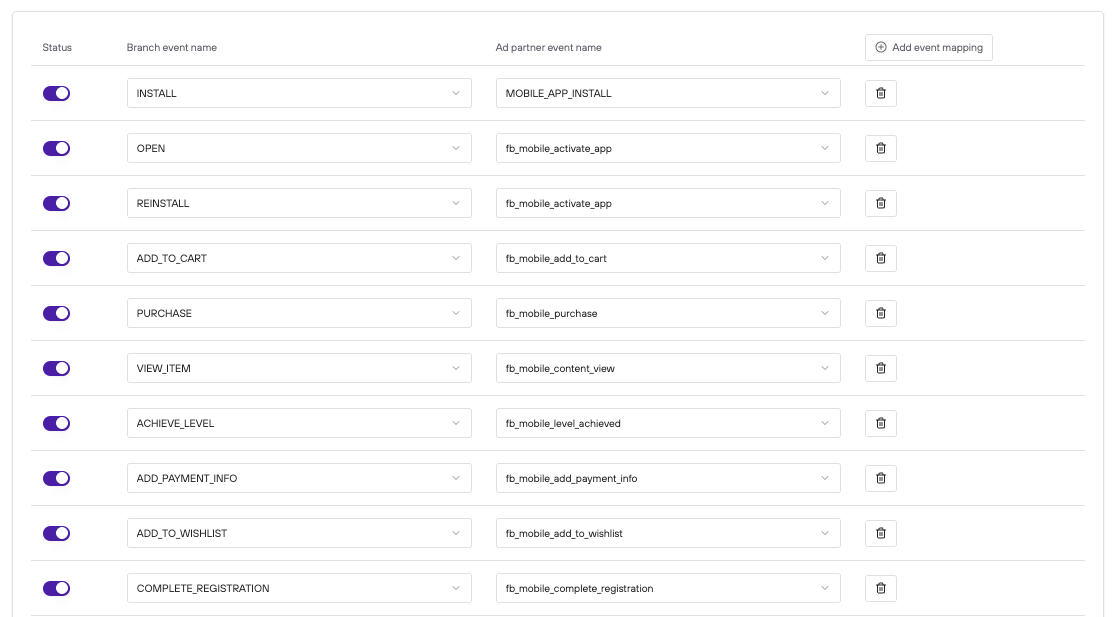
Task: Open the ADD_TO_WISHLIST Branch event dropdown
Action: (x=299, y=533)
